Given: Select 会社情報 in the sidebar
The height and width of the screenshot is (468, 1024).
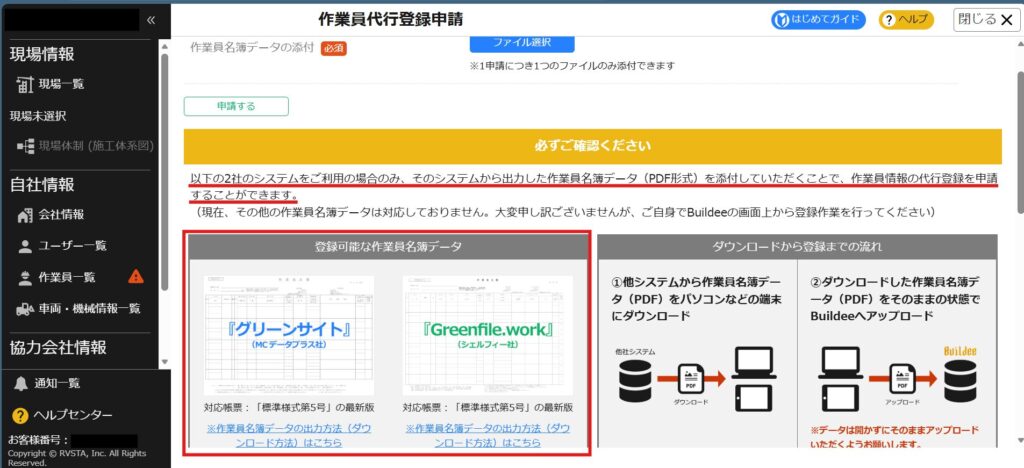Looking at the screenshot, I should coord(61,215).
